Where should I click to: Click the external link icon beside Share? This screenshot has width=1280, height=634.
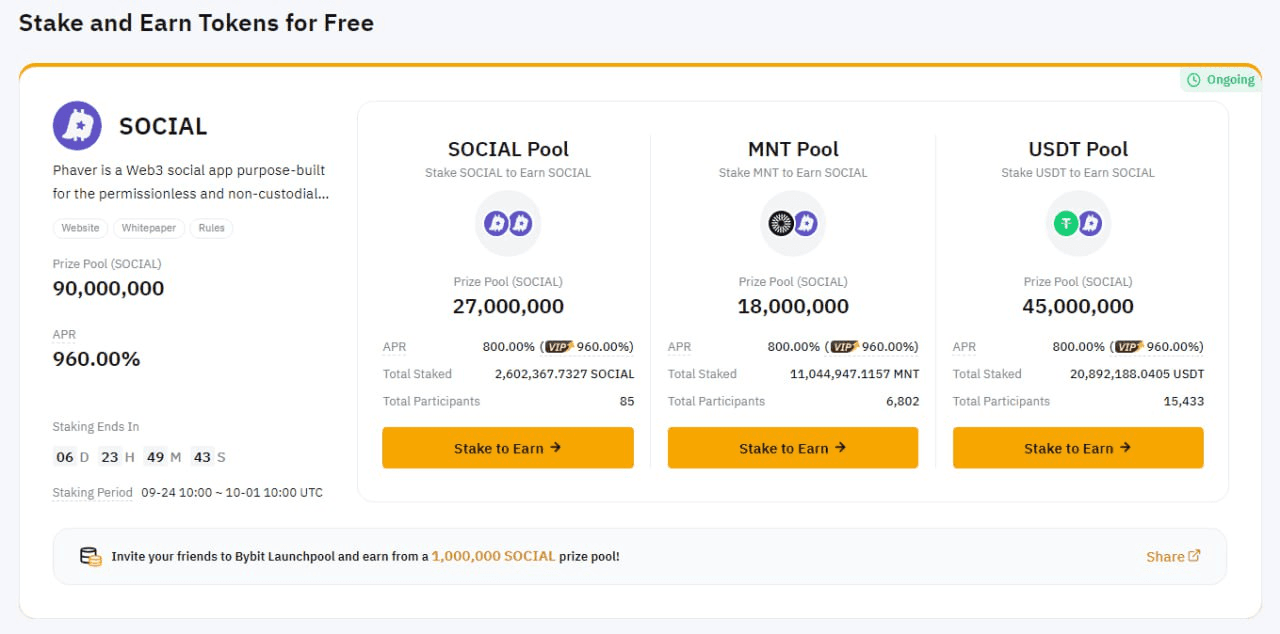[1194, 556]
